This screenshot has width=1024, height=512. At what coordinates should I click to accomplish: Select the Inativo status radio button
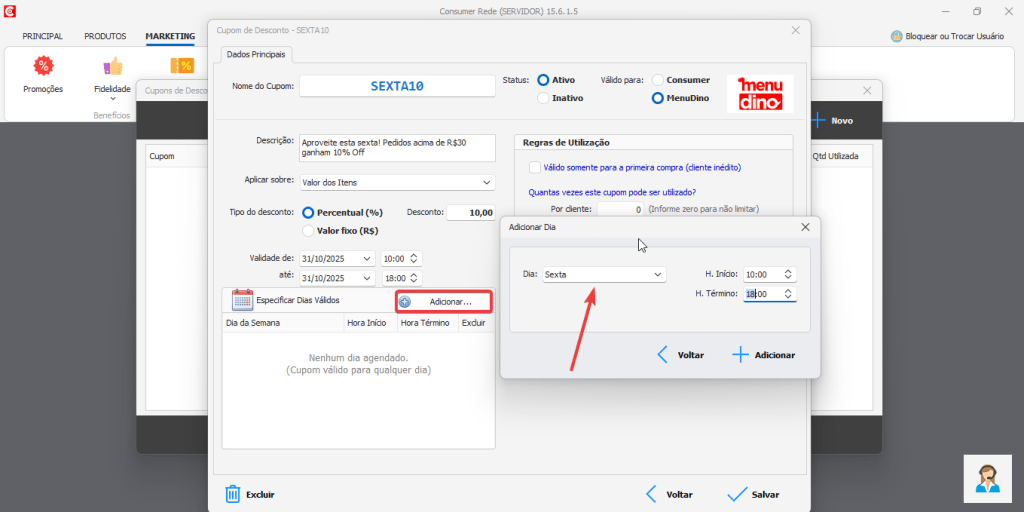544,98
